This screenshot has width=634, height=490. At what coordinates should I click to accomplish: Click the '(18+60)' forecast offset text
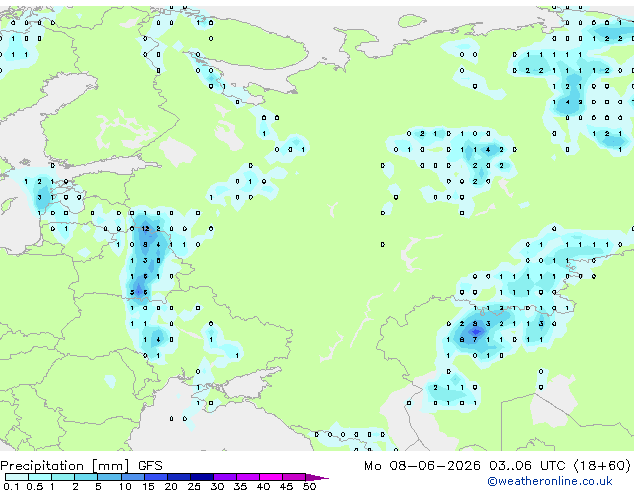pos(602,466)
